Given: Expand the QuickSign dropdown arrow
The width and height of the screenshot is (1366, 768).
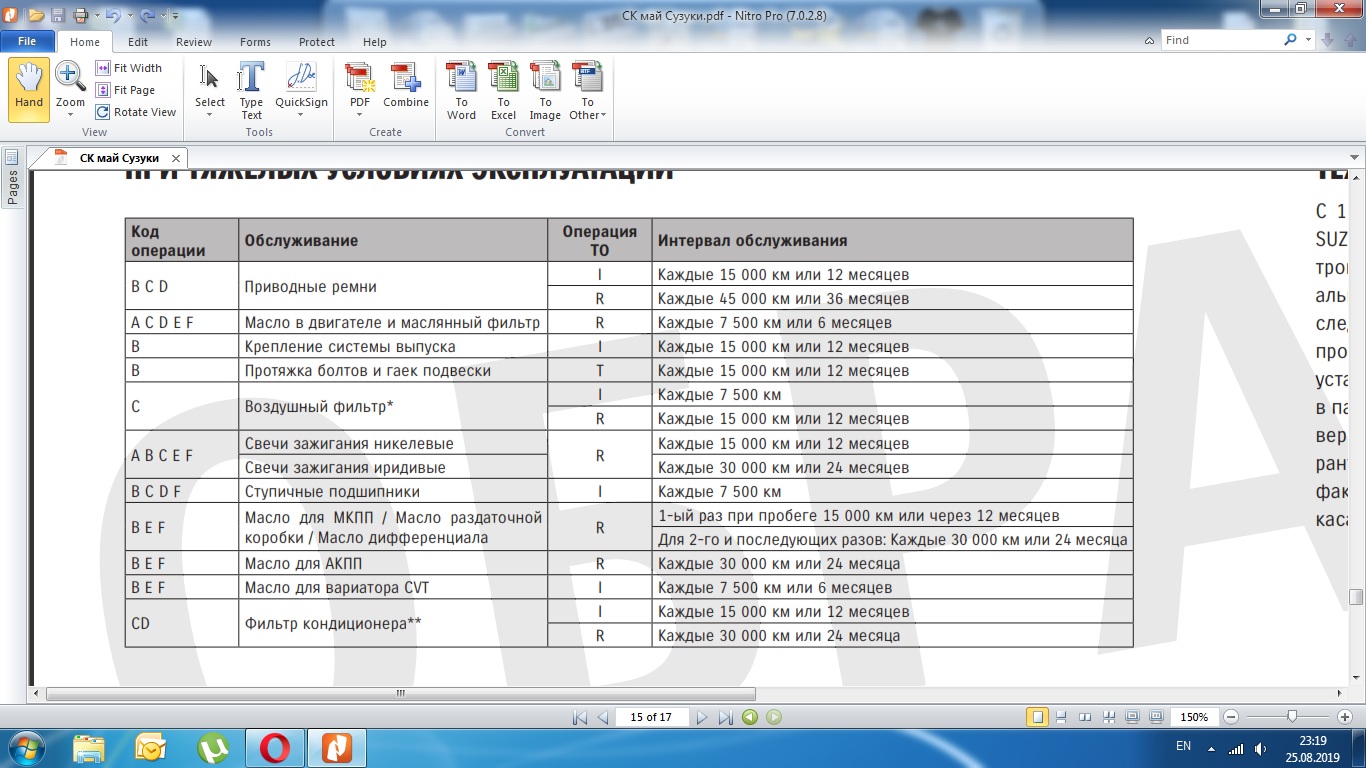Looking at the screenshot, I should (x=301, y=115).
